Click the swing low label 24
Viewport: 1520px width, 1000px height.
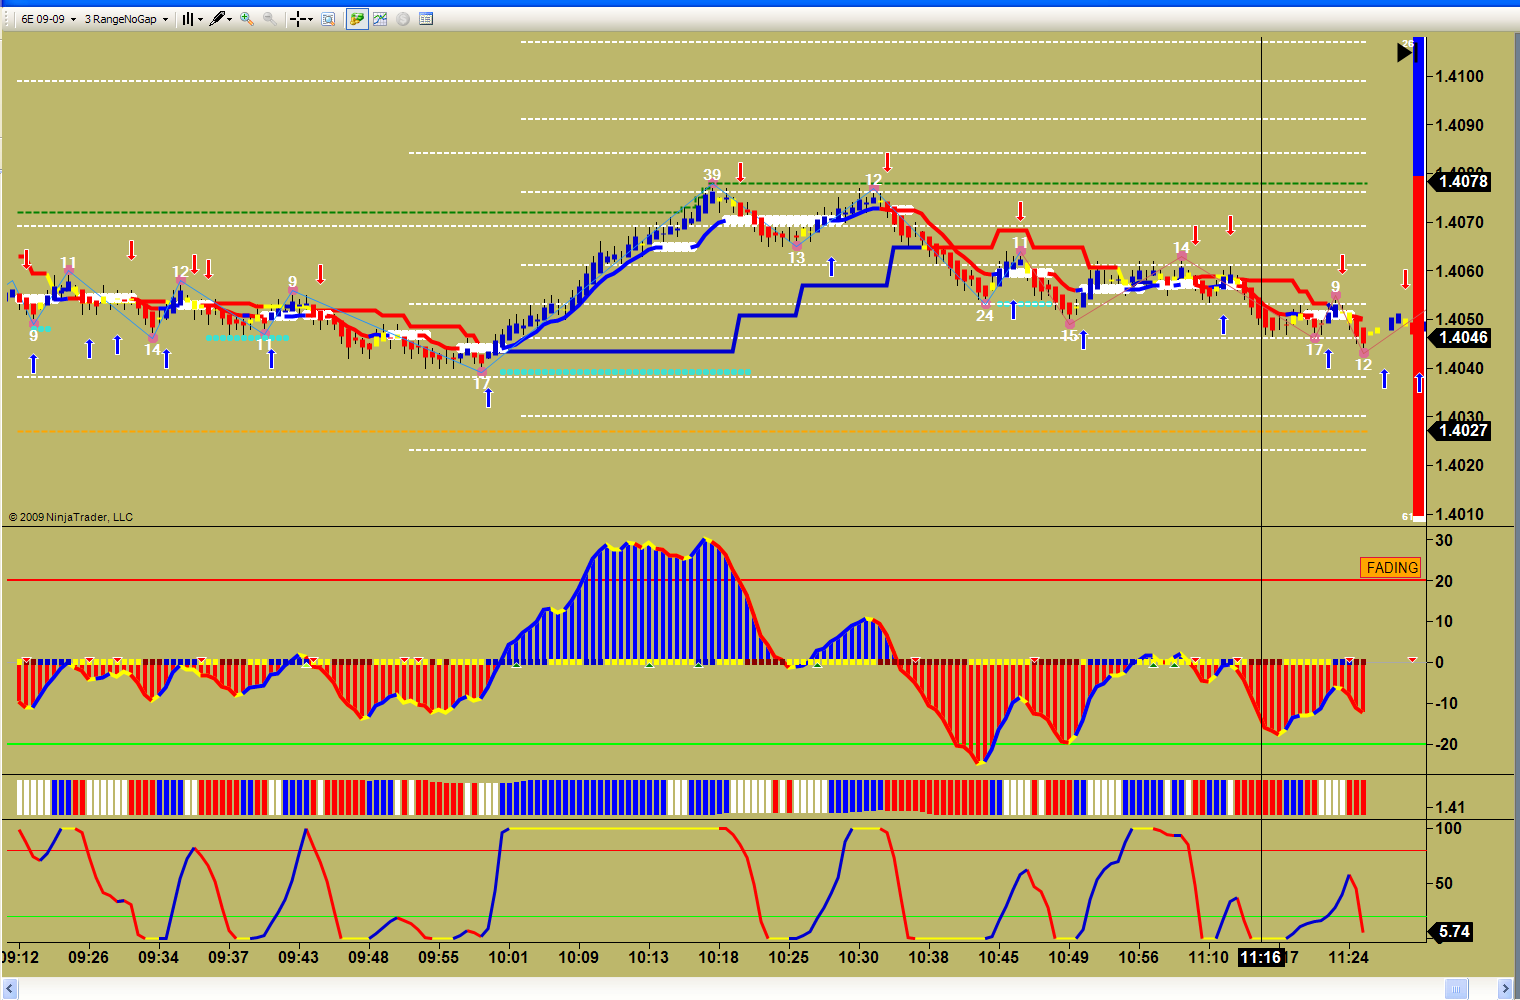pos(985,316)
